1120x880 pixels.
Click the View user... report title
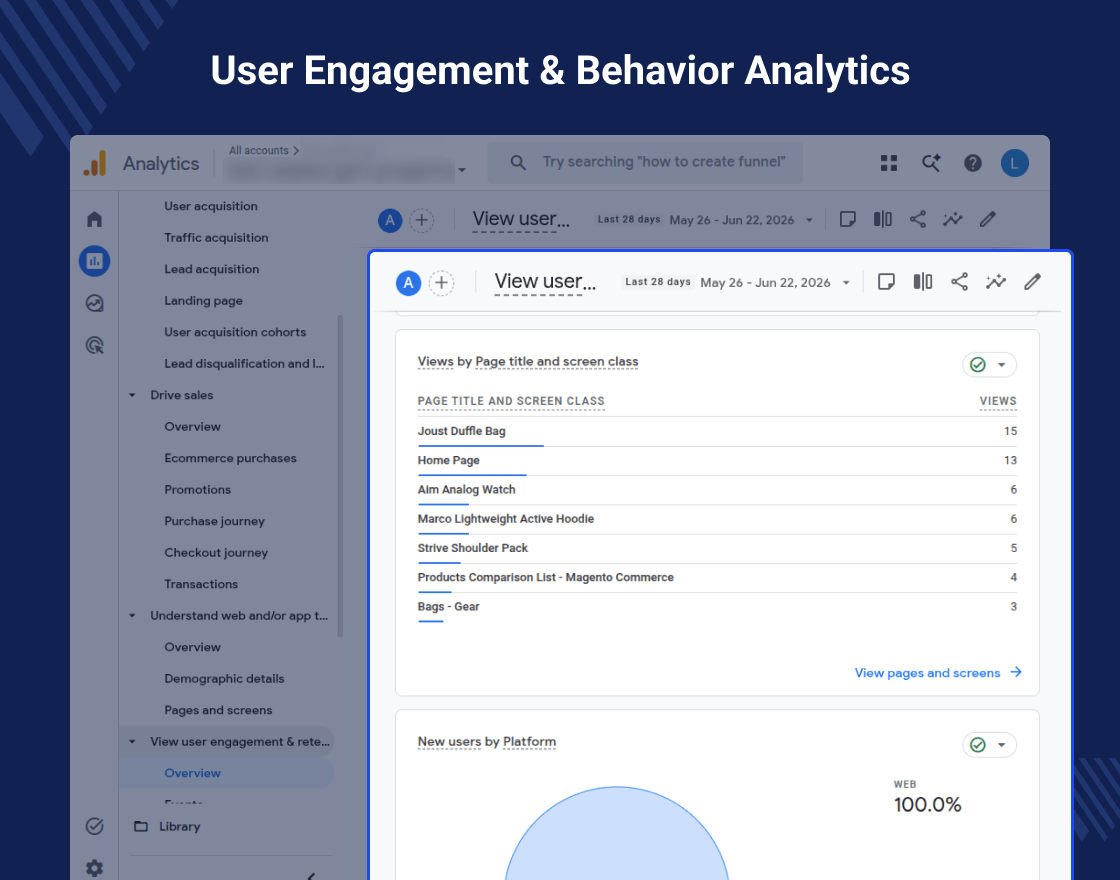[x=545, y=282]
